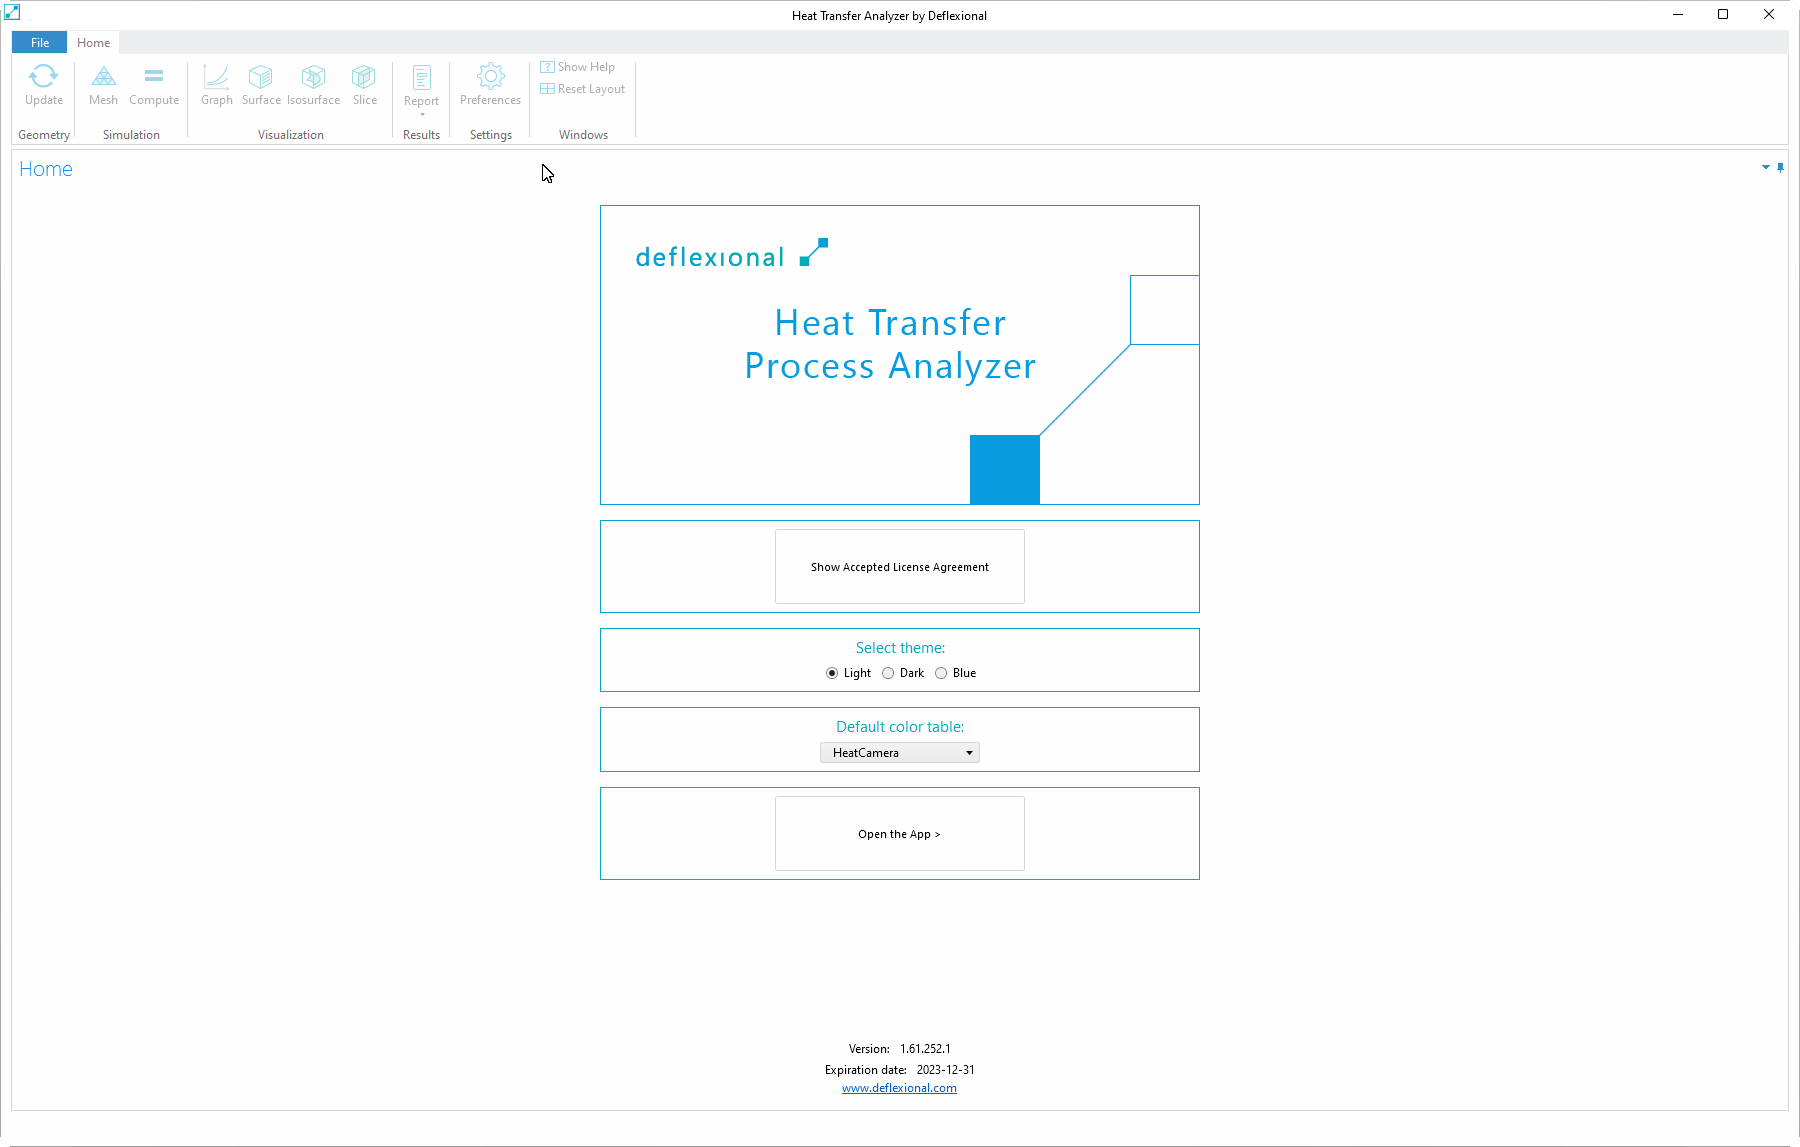1800x1147 pixels.
Task: Click the expiration date 2023-12-31
Action: (945, 1070)
